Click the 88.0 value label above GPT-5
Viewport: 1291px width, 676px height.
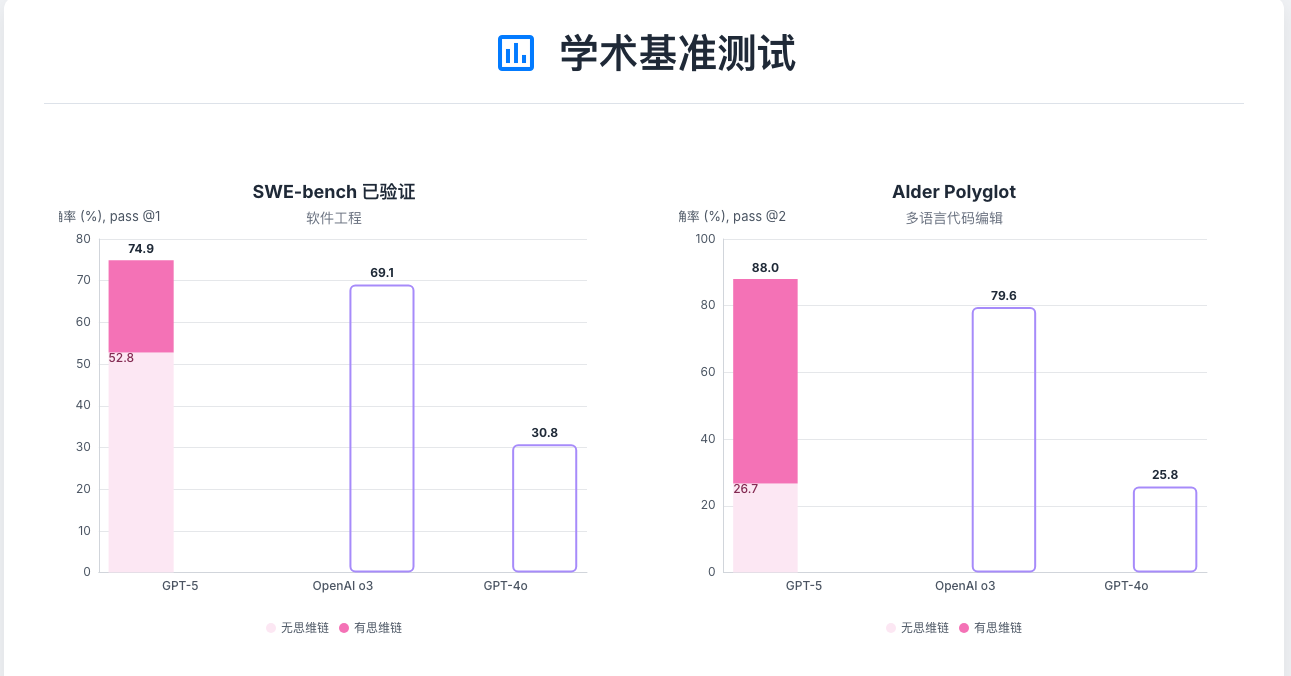[765, 268]
